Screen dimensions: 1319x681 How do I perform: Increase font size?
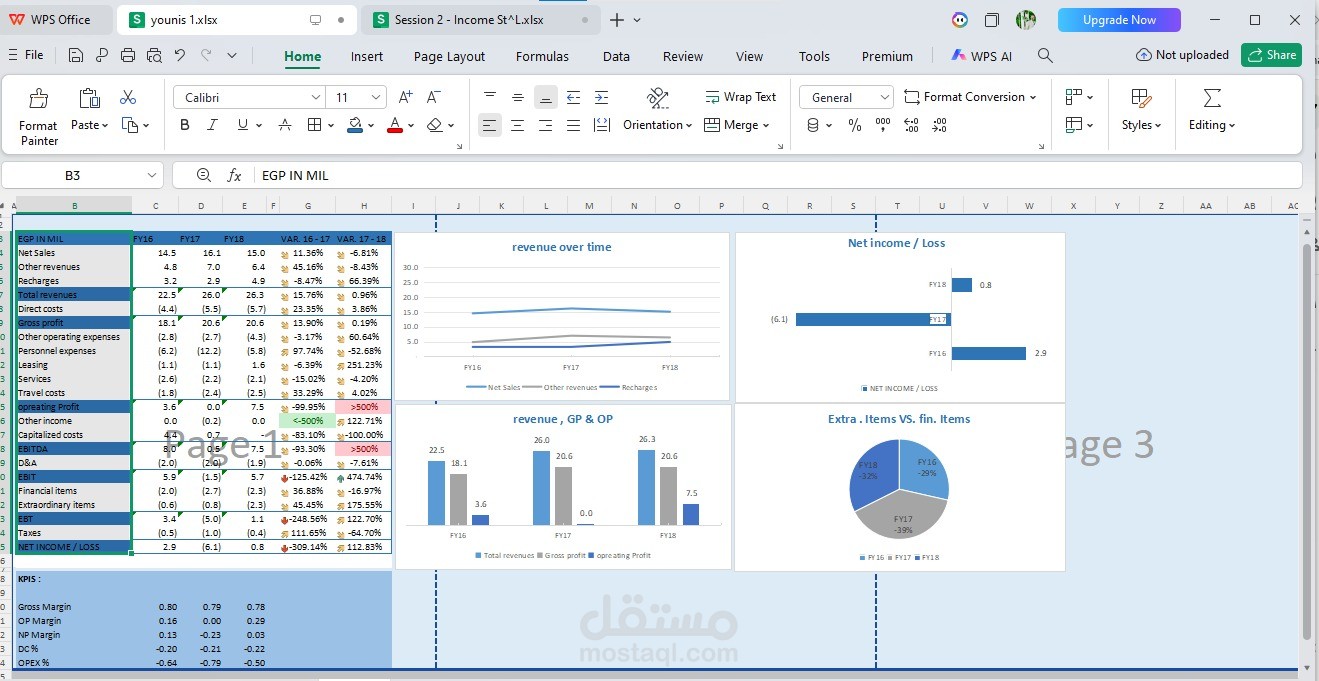(x=405, y=97)
